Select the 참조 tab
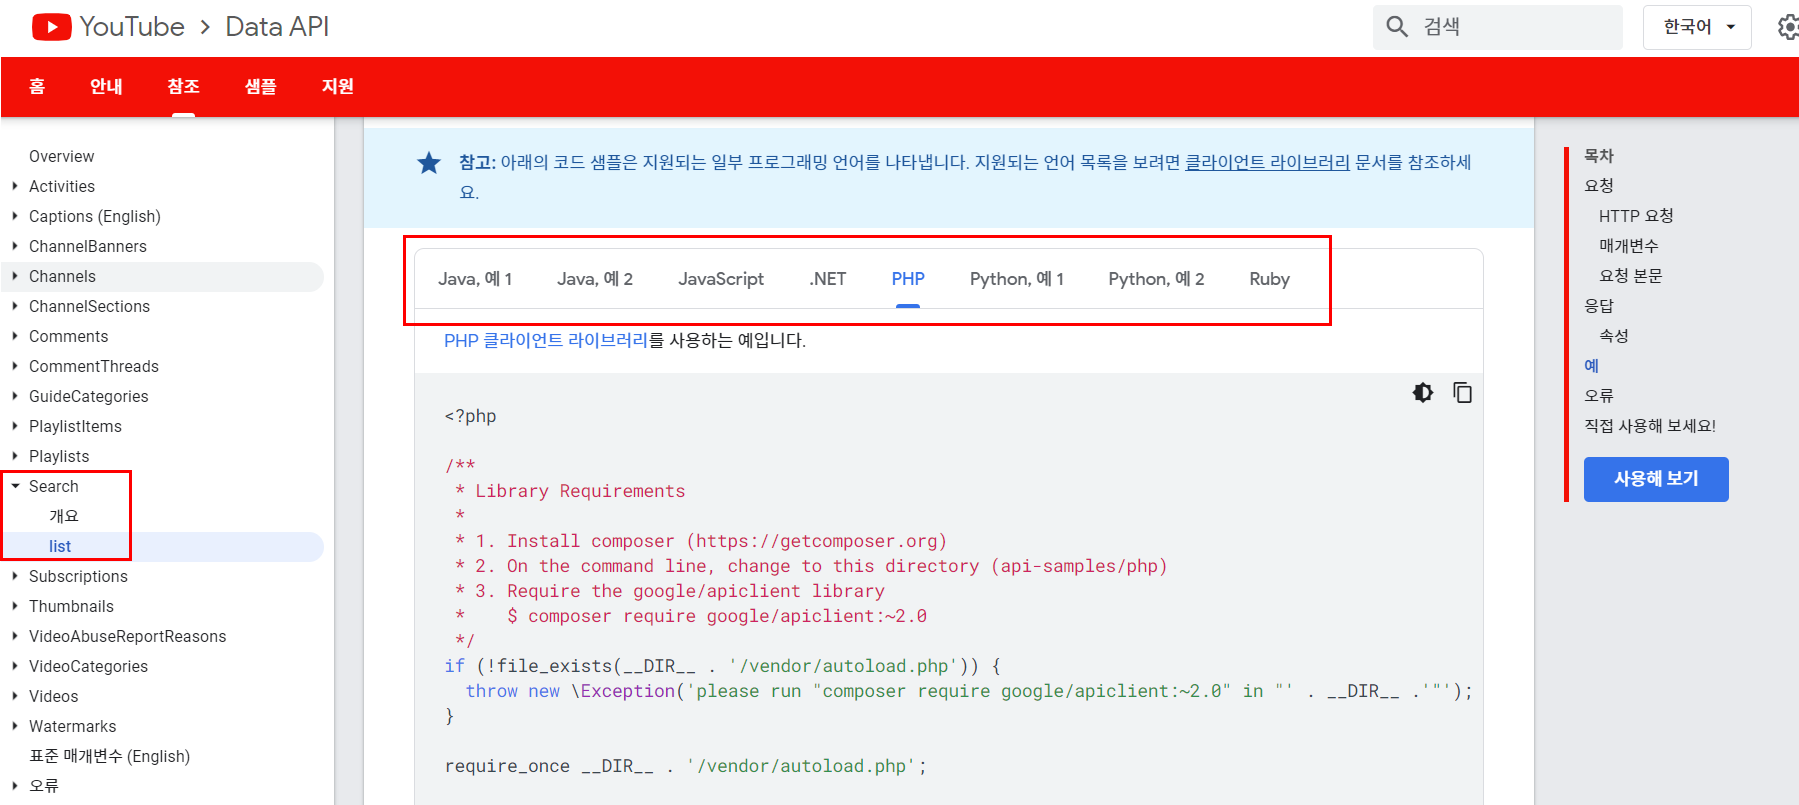 click(x=183, y=87)
